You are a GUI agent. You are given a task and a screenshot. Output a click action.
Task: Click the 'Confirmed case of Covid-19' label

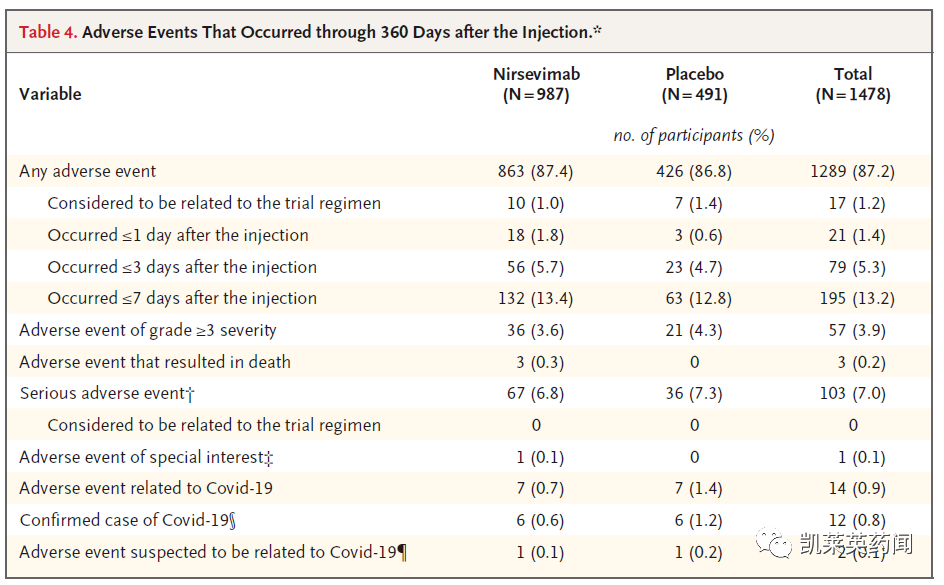(x=128, y=520)
